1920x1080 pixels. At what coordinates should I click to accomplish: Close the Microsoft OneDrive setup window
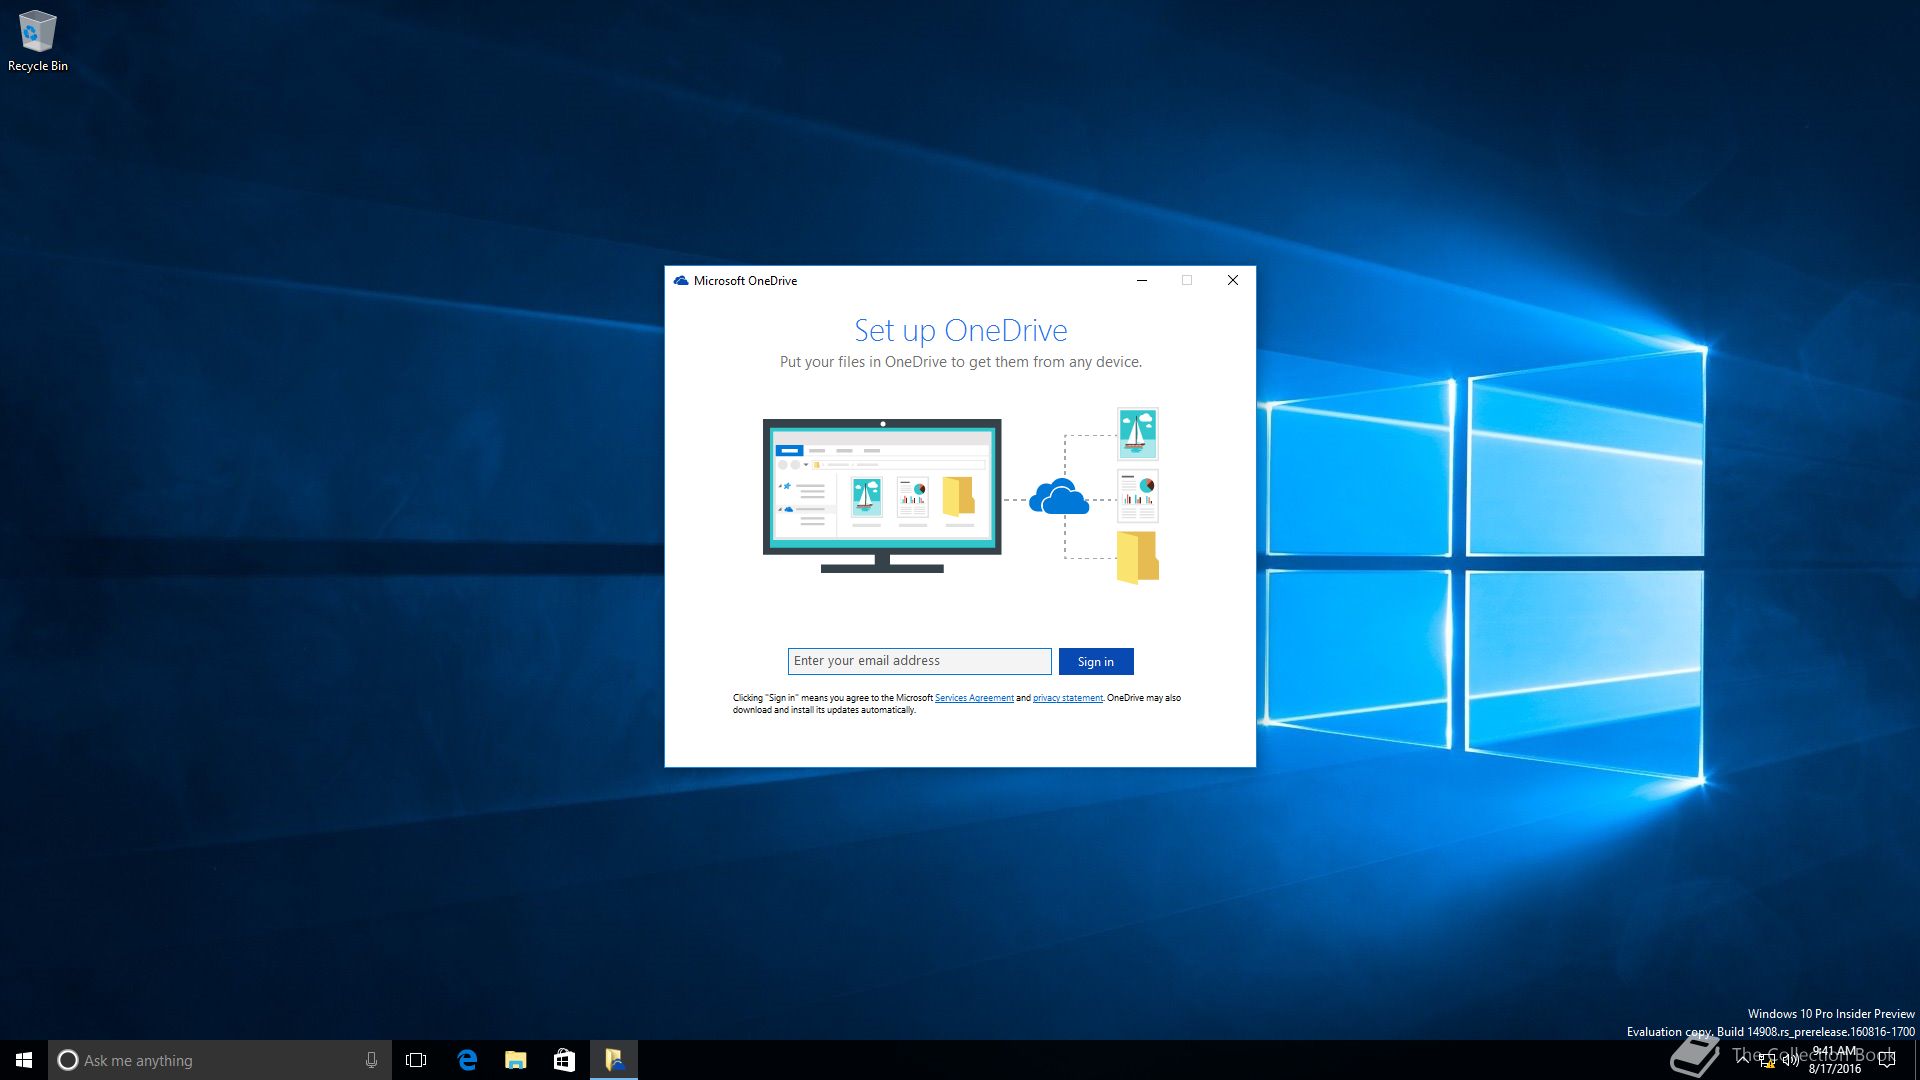coord(1233,281)
